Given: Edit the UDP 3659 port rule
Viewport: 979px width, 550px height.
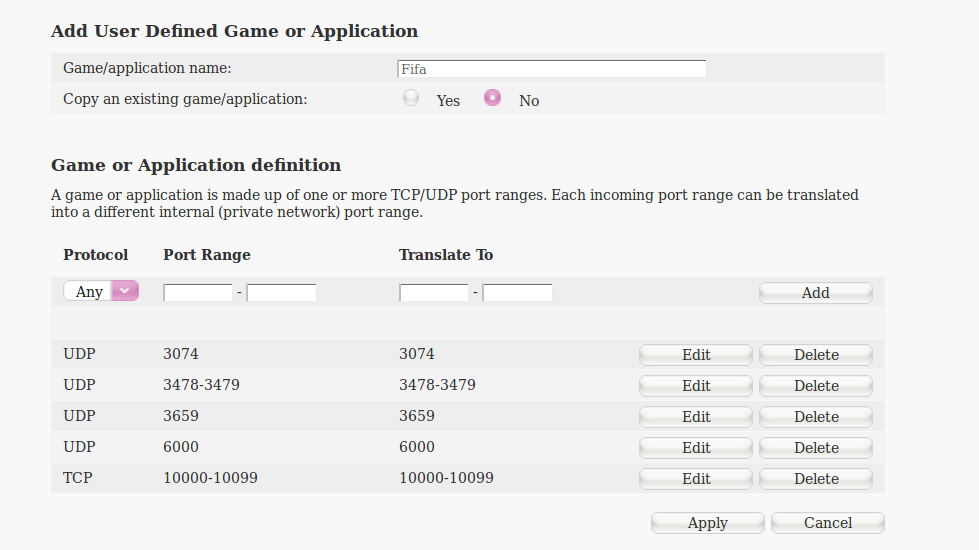Looking at the screenshot, I should pyautogui.click(x=696, y=417).
